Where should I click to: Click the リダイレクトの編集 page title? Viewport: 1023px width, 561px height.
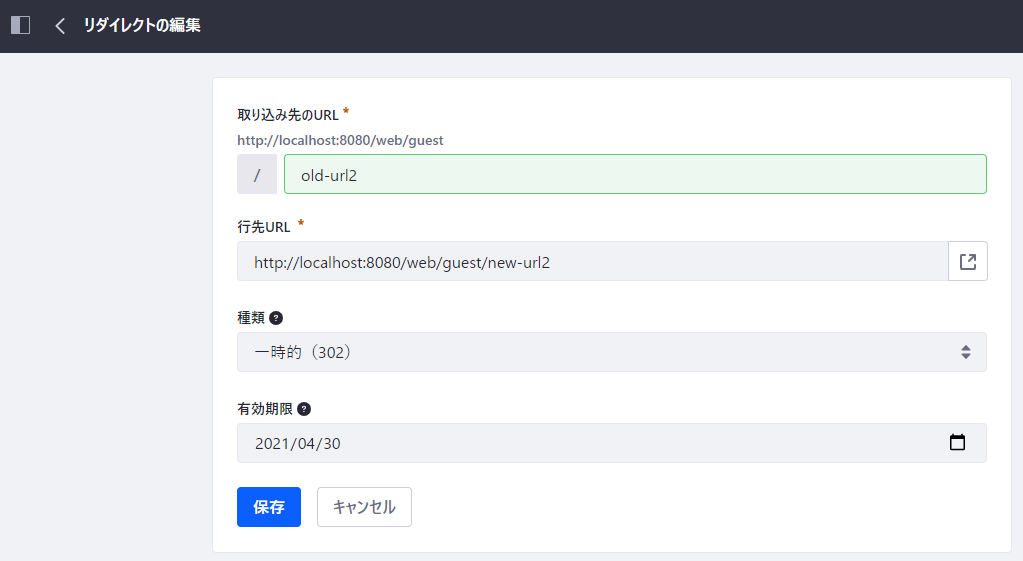[x=142, y=26]
